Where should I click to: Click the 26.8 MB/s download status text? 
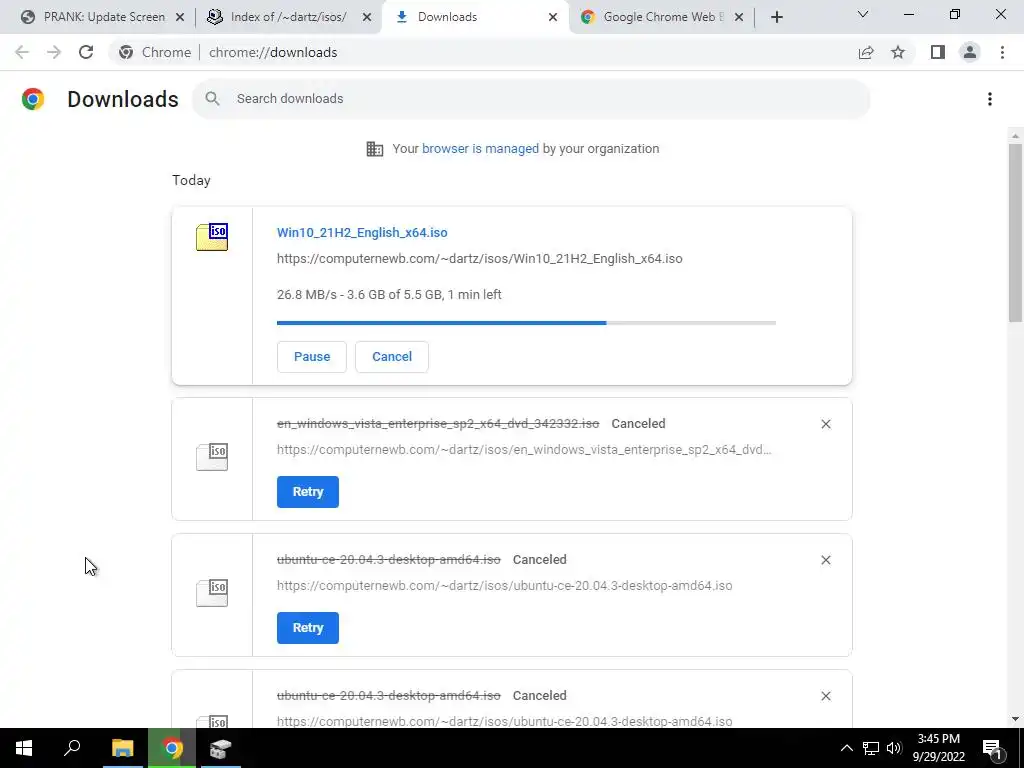[x=389, y=295]
